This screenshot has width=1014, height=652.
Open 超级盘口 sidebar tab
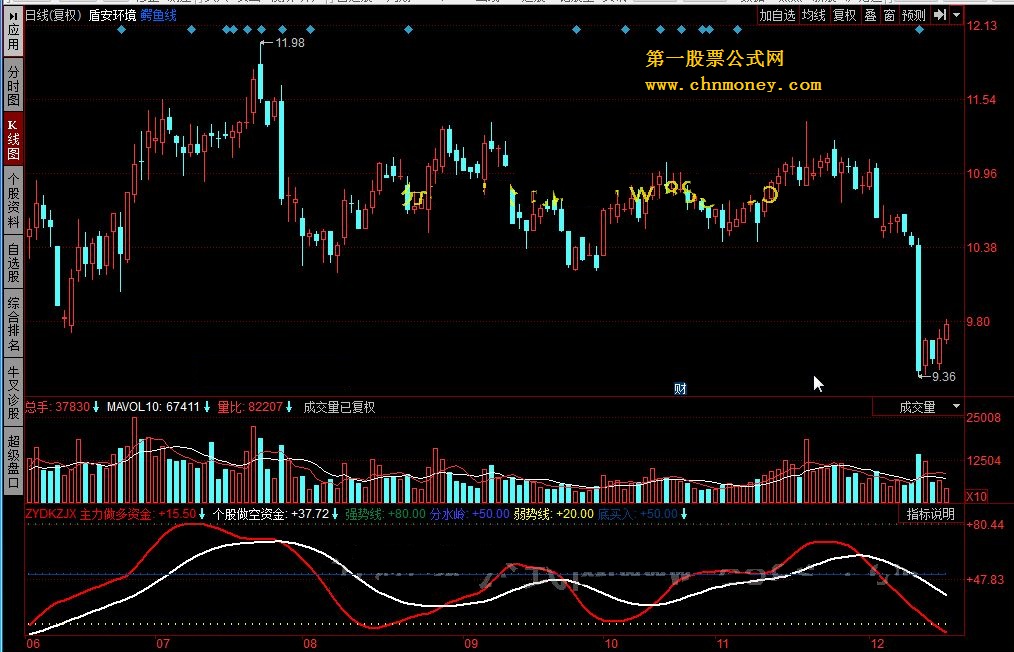point(13,461)
